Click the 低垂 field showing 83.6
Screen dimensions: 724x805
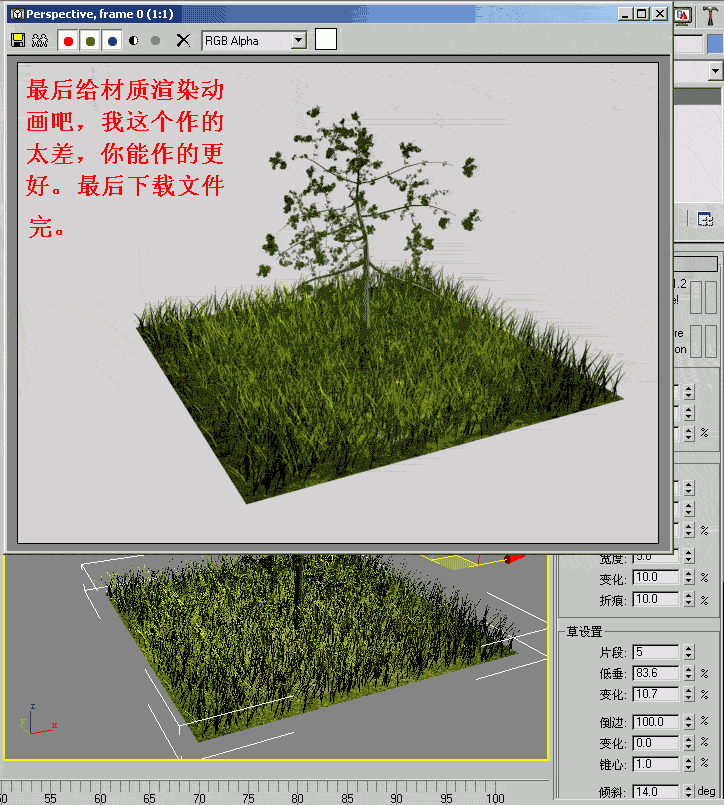point(656,673)
